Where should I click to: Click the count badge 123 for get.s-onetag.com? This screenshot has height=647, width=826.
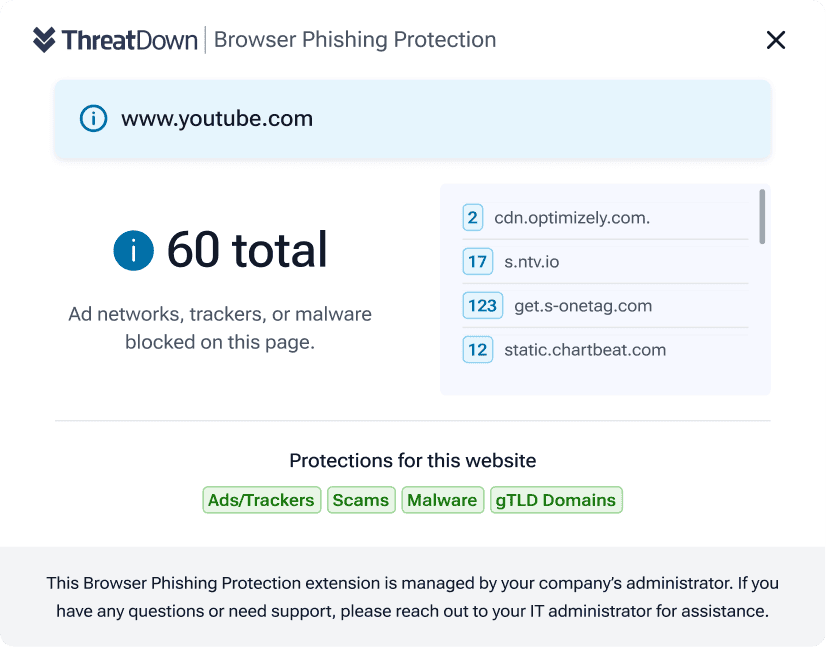tap(483, 306)
